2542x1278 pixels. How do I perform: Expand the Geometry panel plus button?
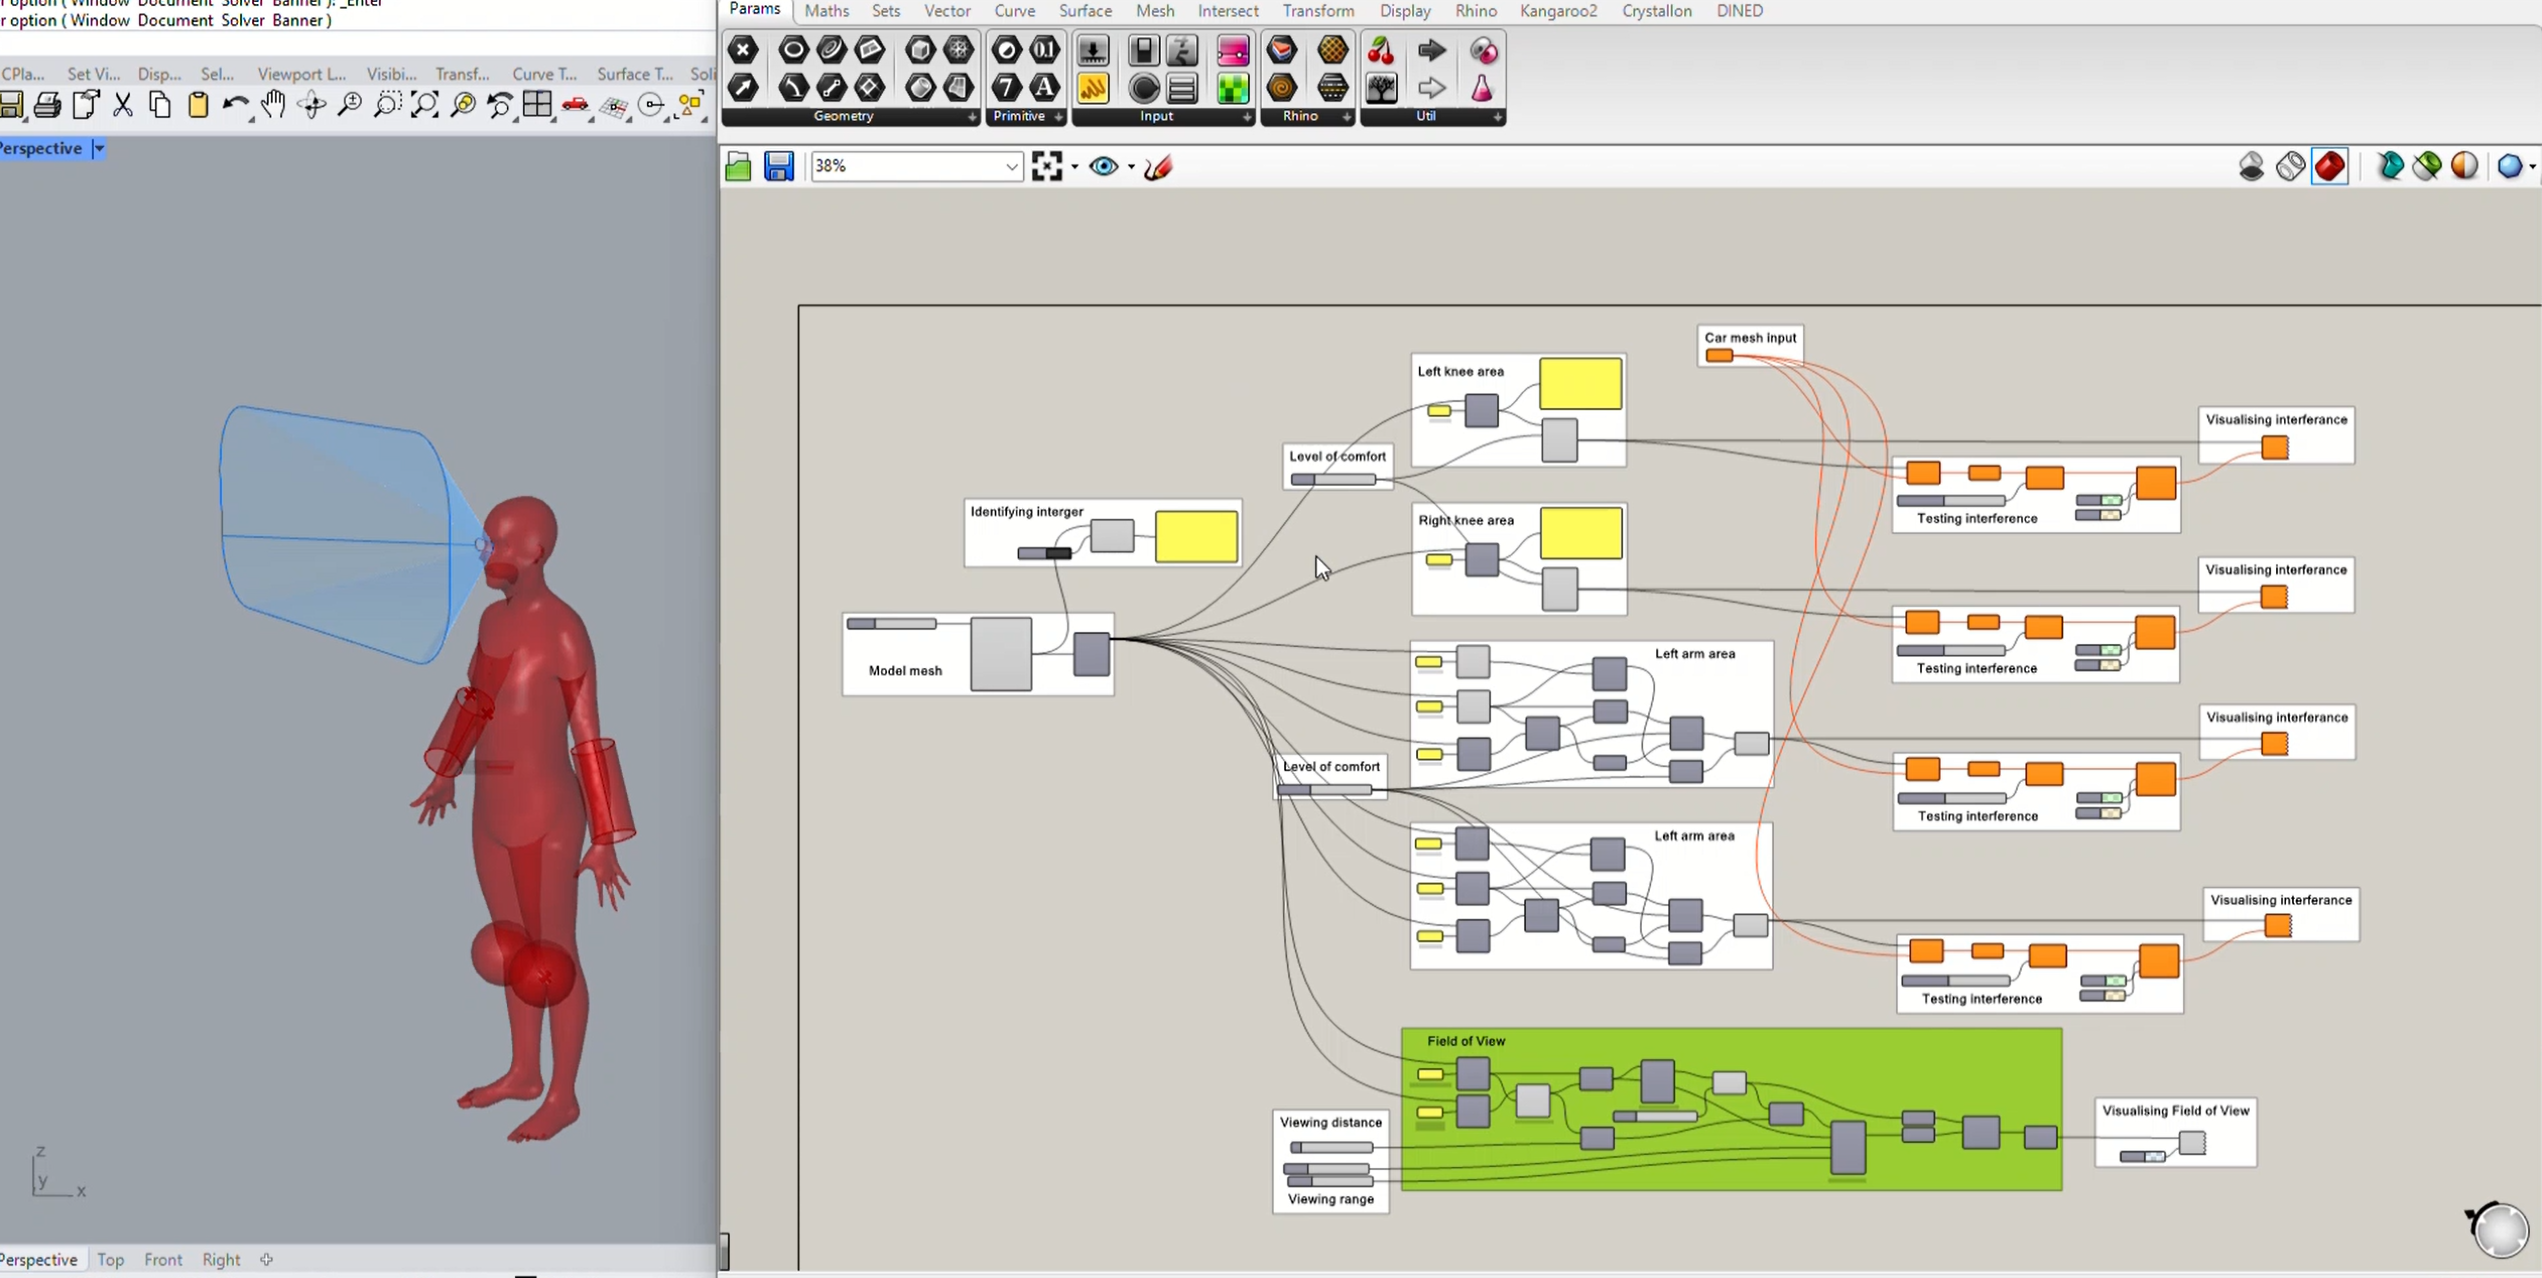[971, 117]
